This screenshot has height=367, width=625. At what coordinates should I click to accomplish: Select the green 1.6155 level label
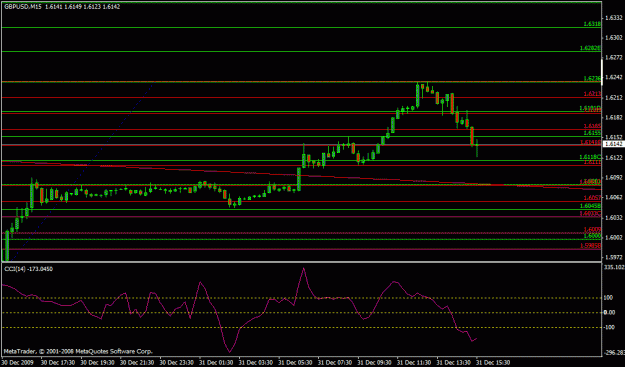coord(592,133)
